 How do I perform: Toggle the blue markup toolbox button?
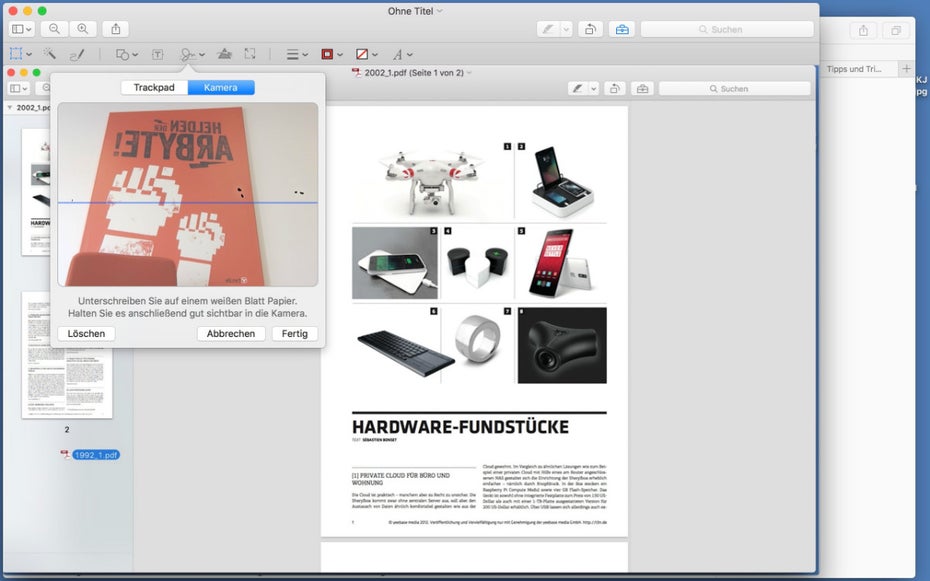click(622, 30)
